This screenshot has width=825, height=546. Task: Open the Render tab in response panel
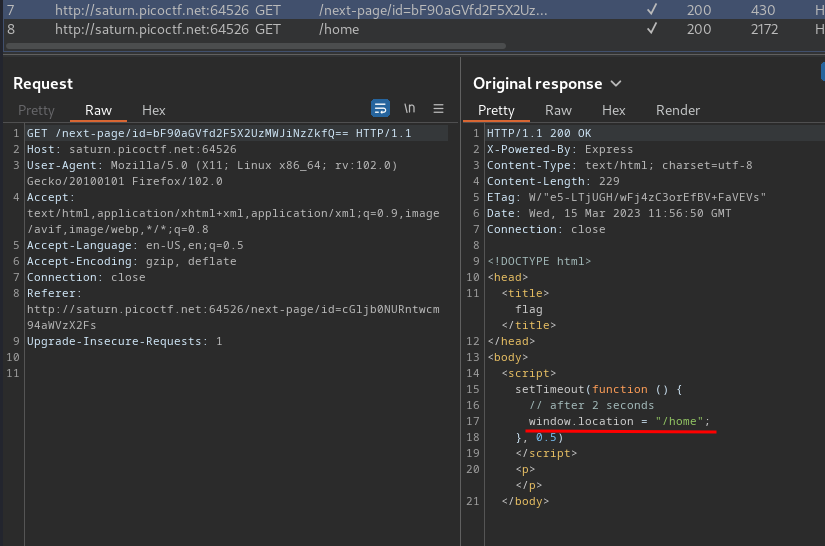click(678, 110)
